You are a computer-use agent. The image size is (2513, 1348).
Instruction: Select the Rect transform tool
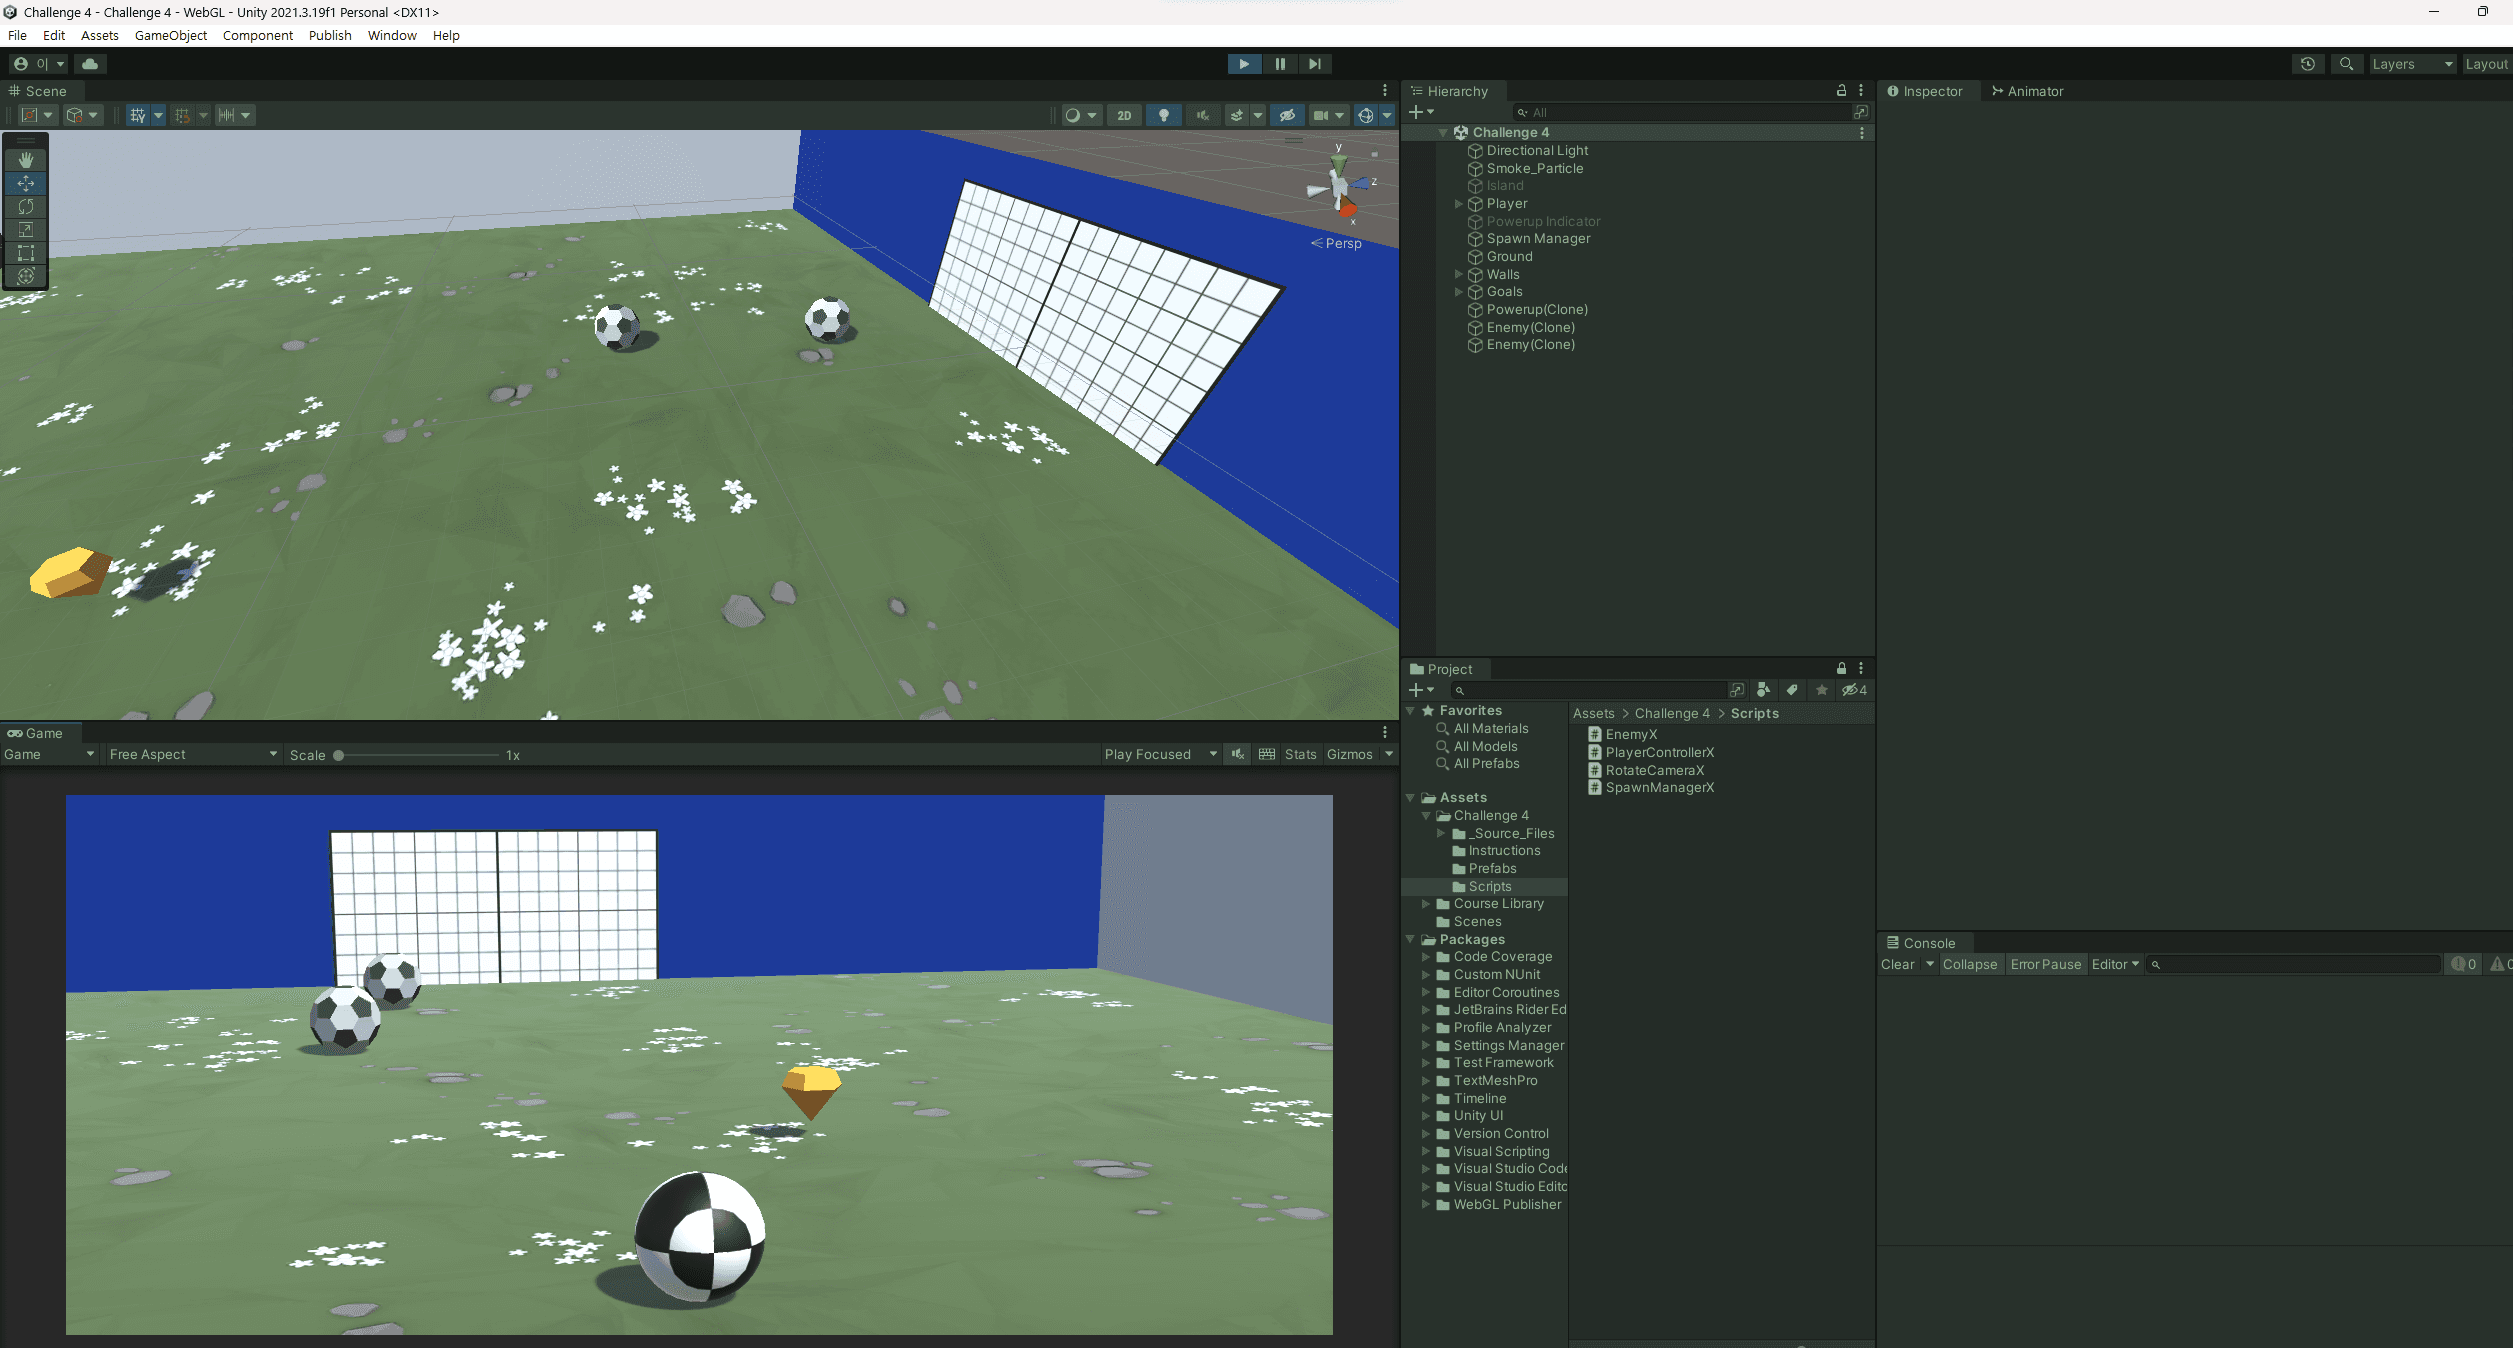tap(26, 253)
